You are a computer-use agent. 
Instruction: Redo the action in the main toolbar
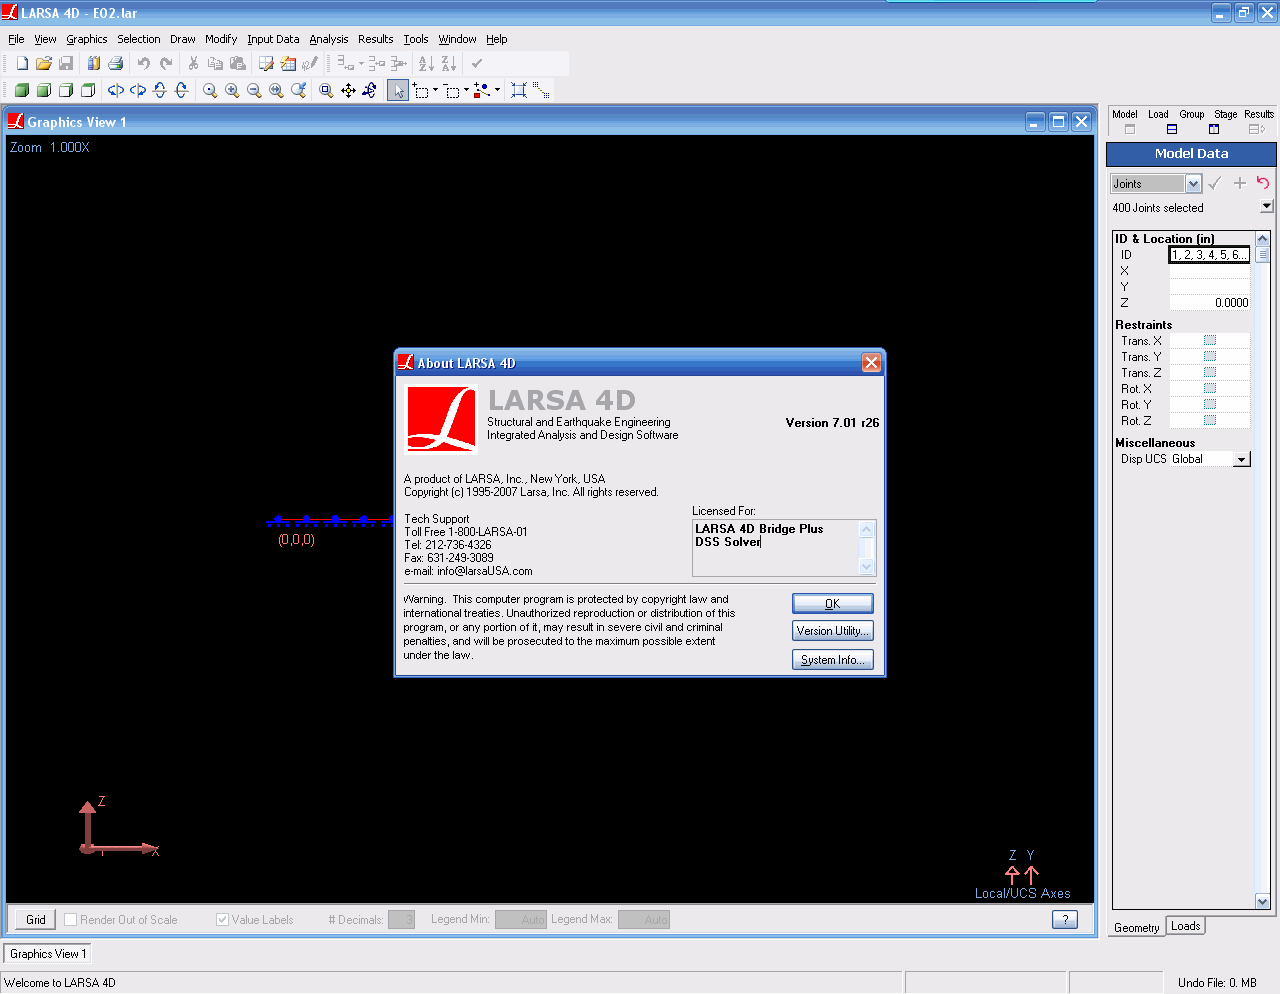point(166,63)
